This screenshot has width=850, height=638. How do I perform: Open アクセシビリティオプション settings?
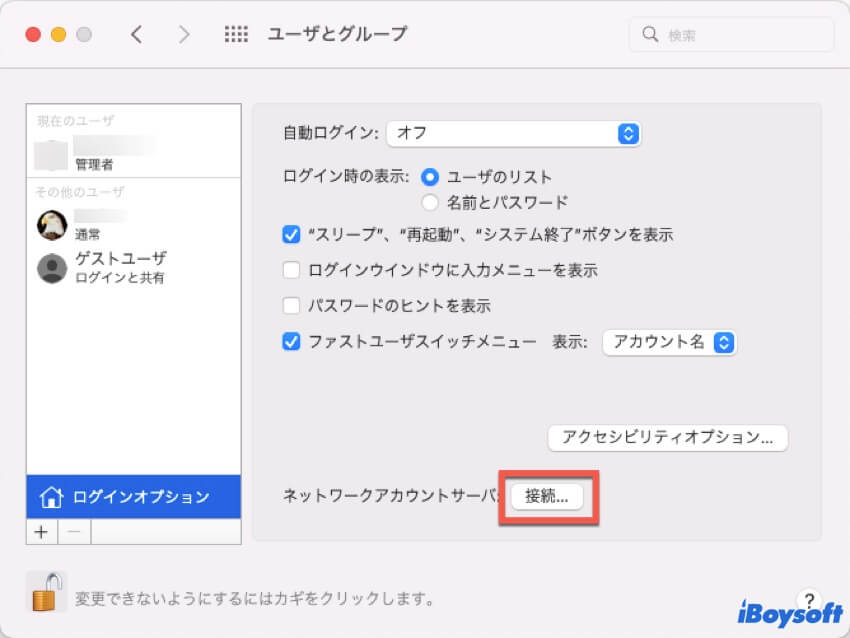pos(667,437)
